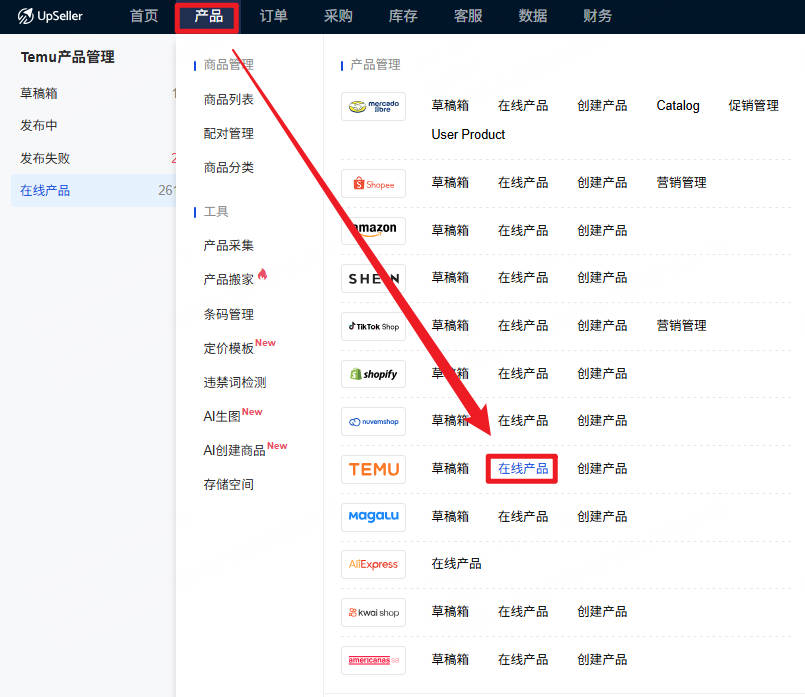Open the 产品 top menu
The width and height of the screenshot is (805, 697).
click(208, 16)
